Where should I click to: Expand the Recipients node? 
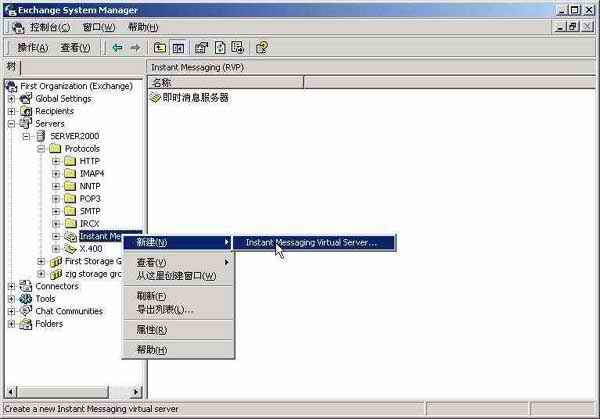11,112
